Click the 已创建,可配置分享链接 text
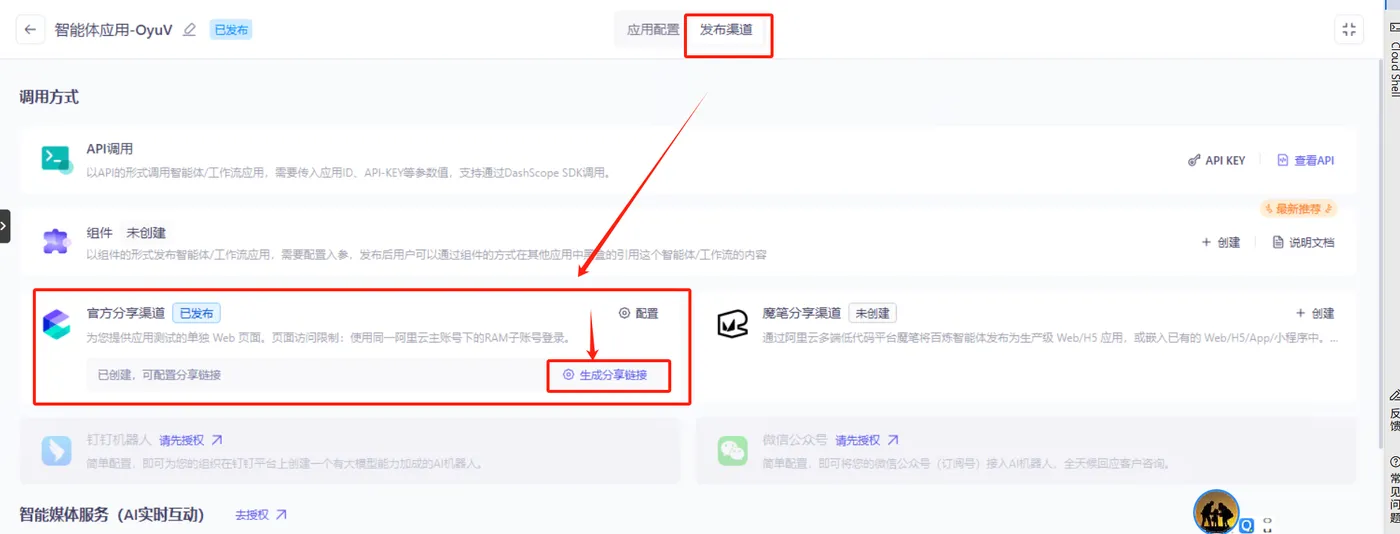Image resolution: width=1400 pixels, height=534 pixels. (x=159, y=375)
